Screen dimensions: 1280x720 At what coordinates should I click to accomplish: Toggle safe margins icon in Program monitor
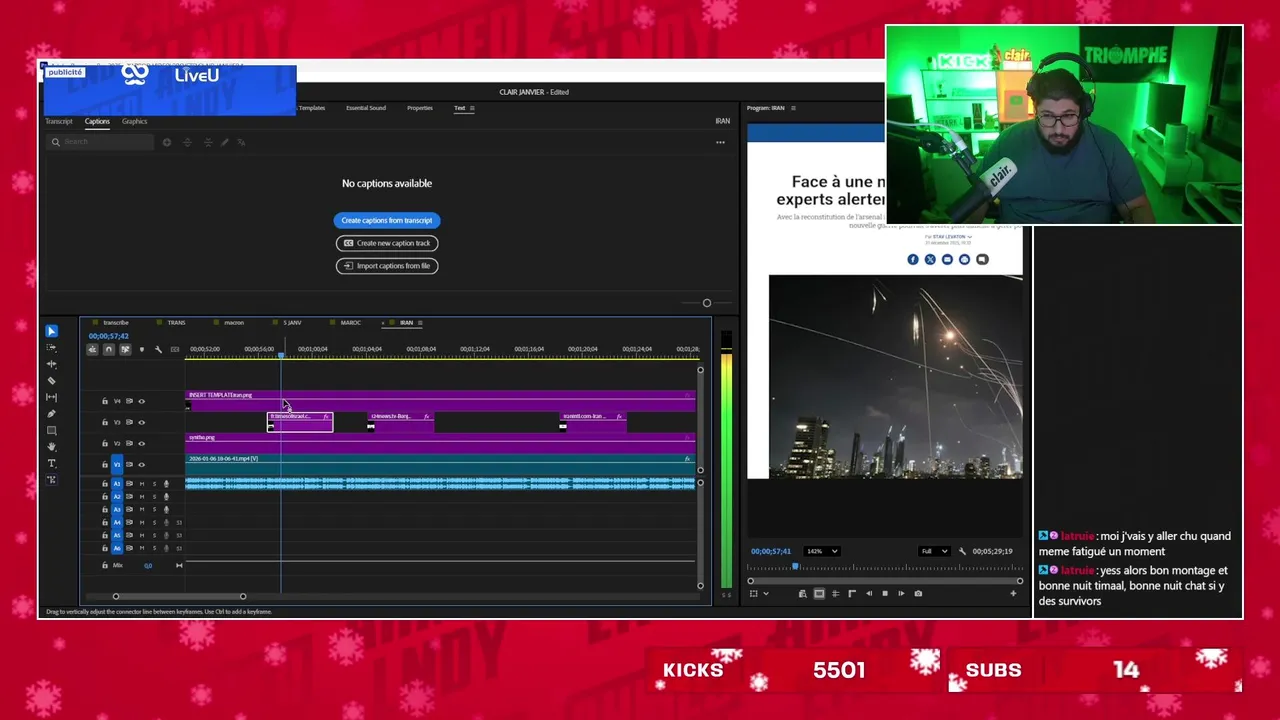click(x=819, y=593)
